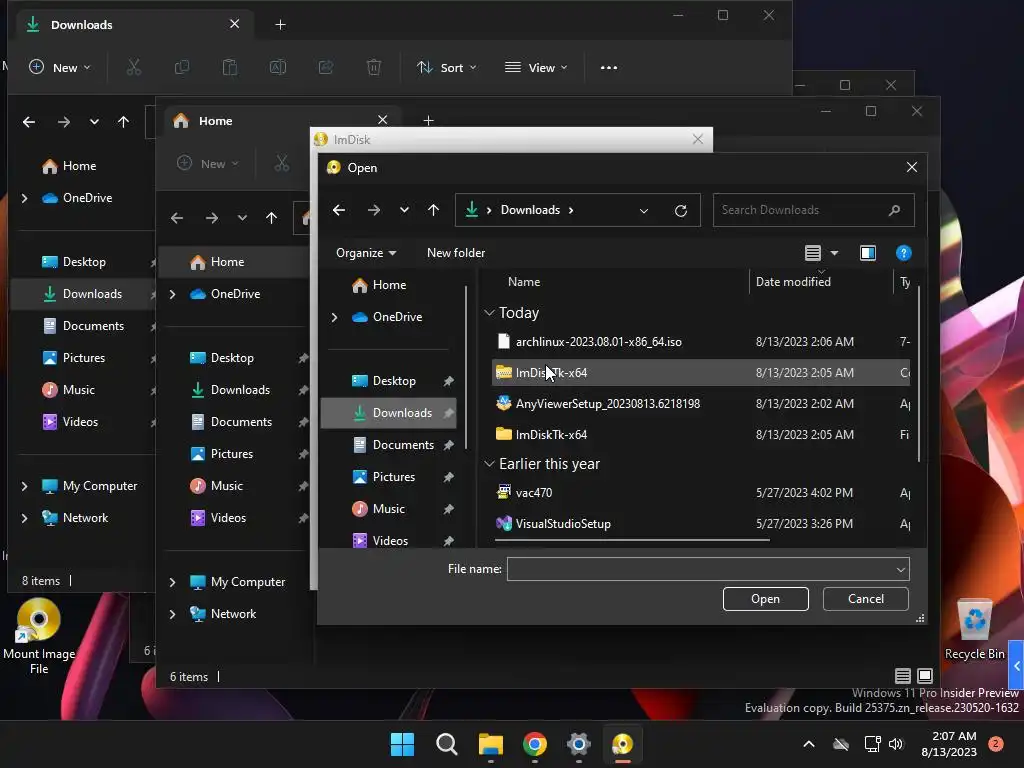Viewport: 1024px width, 768px height.
Task: Click the Open button
Action: click(x=765, y=599)
